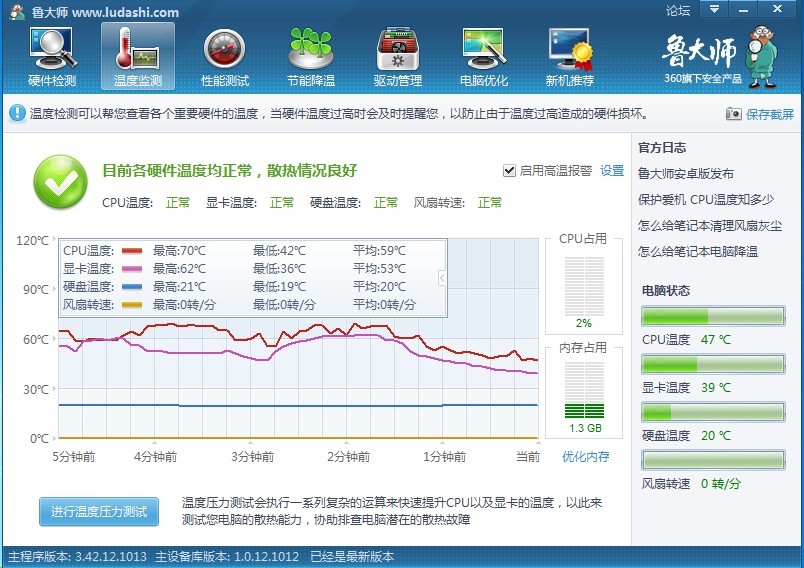Click the 120℃ axis label

click(x=33, y=240)
